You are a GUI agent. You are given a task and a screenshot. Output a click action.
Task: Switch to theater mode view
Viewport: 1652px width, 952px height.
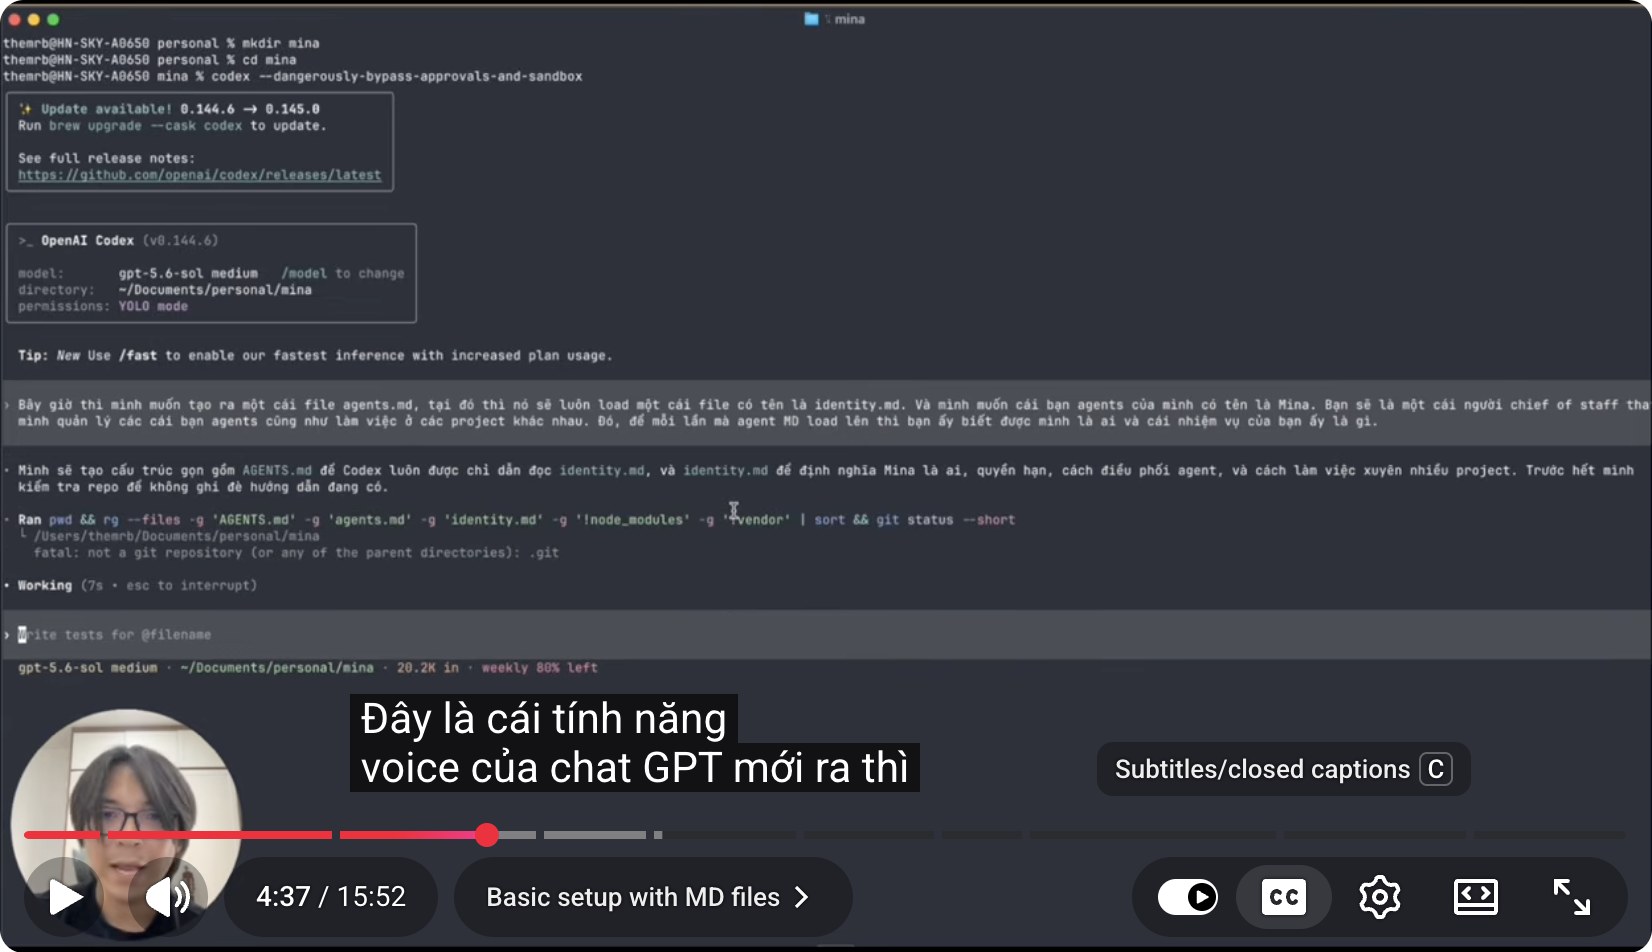click(x=1476, y=897)
